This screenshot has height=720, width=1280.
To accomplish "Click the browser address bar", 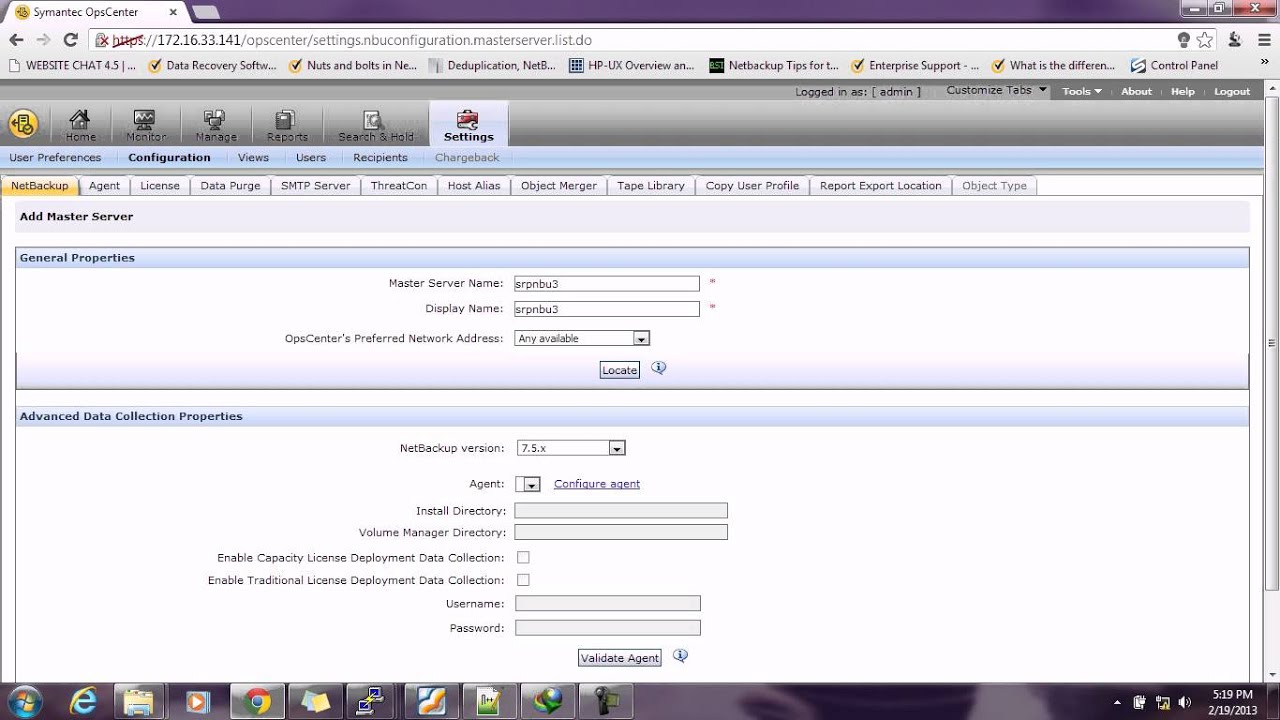I will pos(640,40).
